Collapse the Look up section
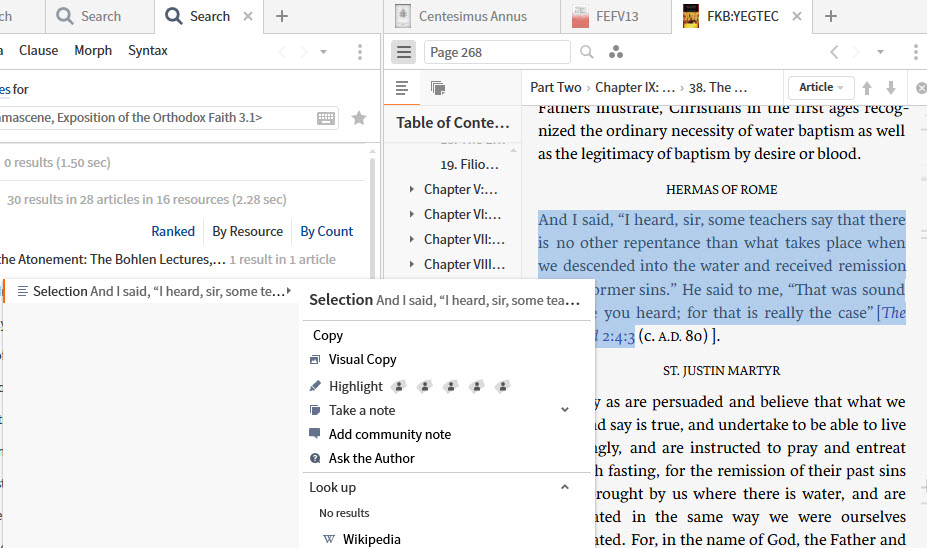This screenshot has height=548, width=927. tap(565, 487)
